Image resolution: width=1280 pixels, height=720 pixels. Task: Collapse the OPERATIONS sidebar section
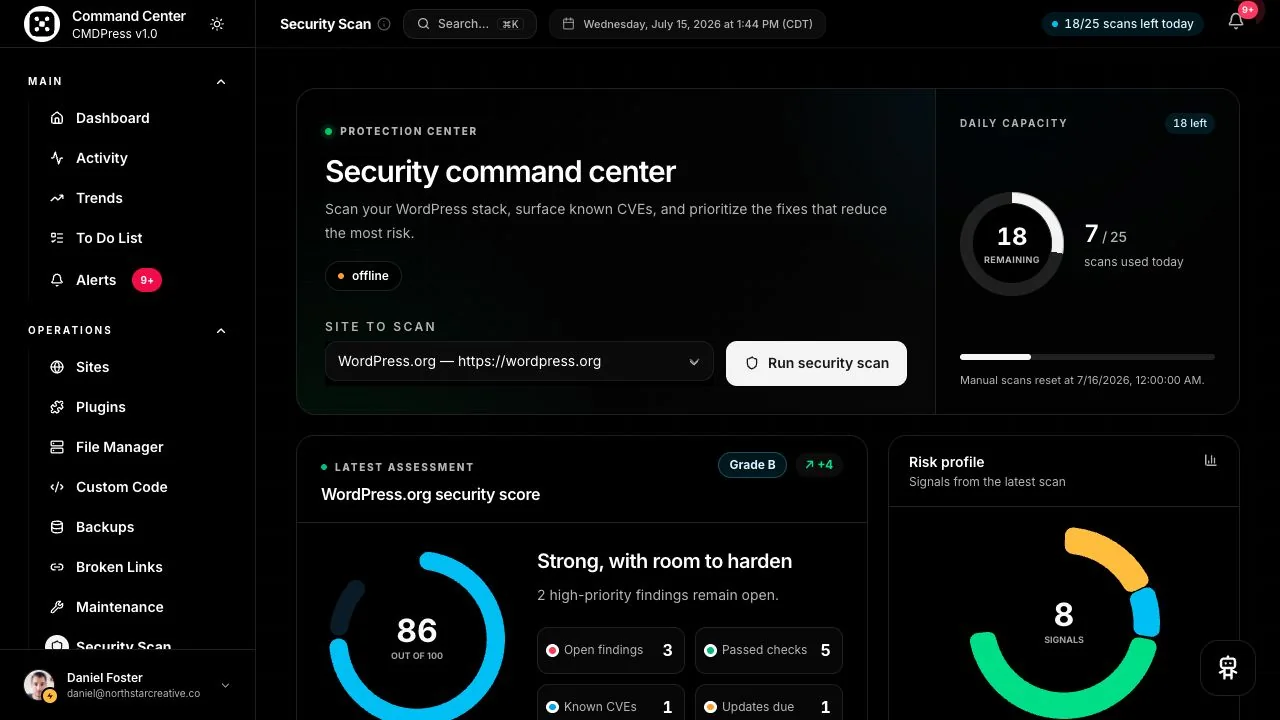click(x=221, y=331)
